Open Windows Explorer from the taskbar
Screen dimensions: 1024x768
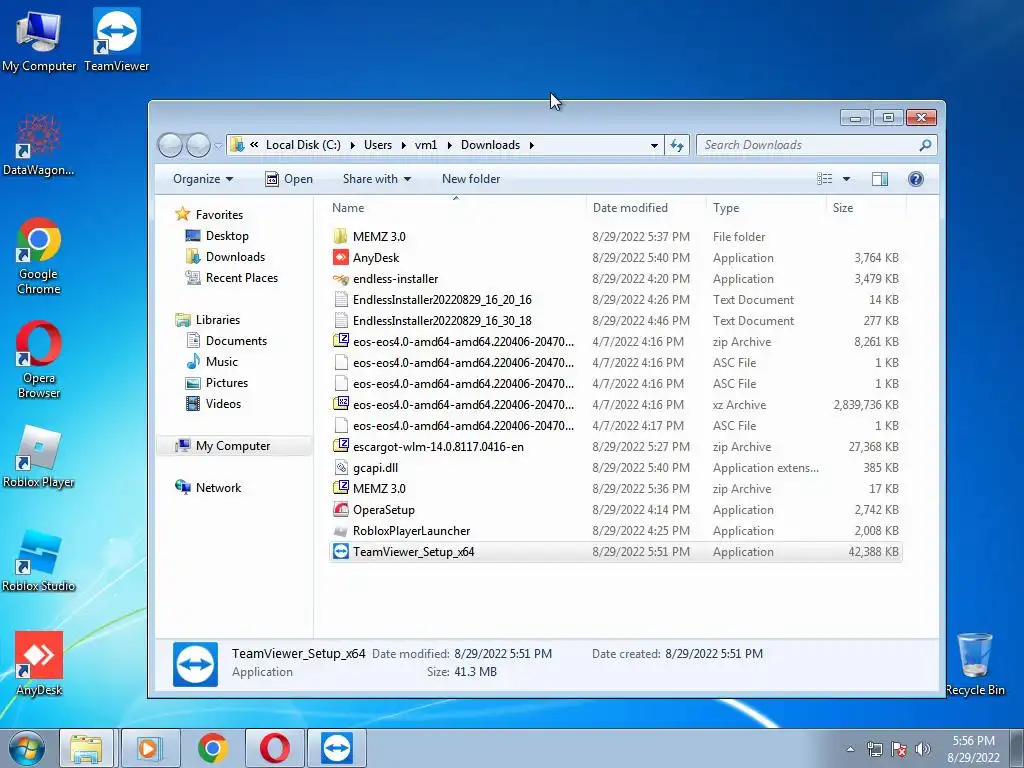coord(86,748)
